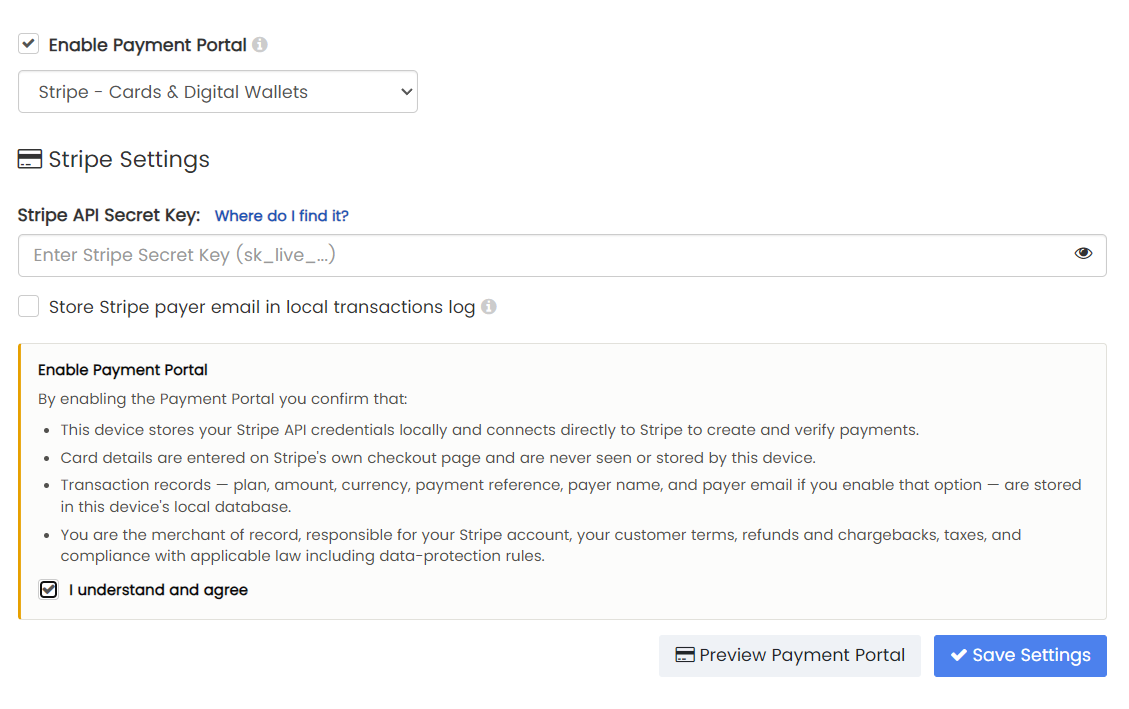
Task: Click the Stripe API Secret Key label
Action: click(109, 215)
